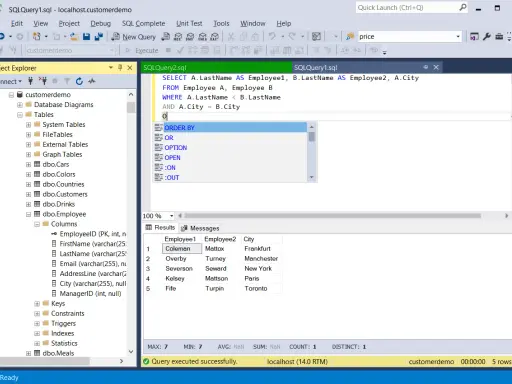This screenshot has height=384, width=512.
Task: Click the blue Save floppy disk icon
Action: (x=86, y=36)
